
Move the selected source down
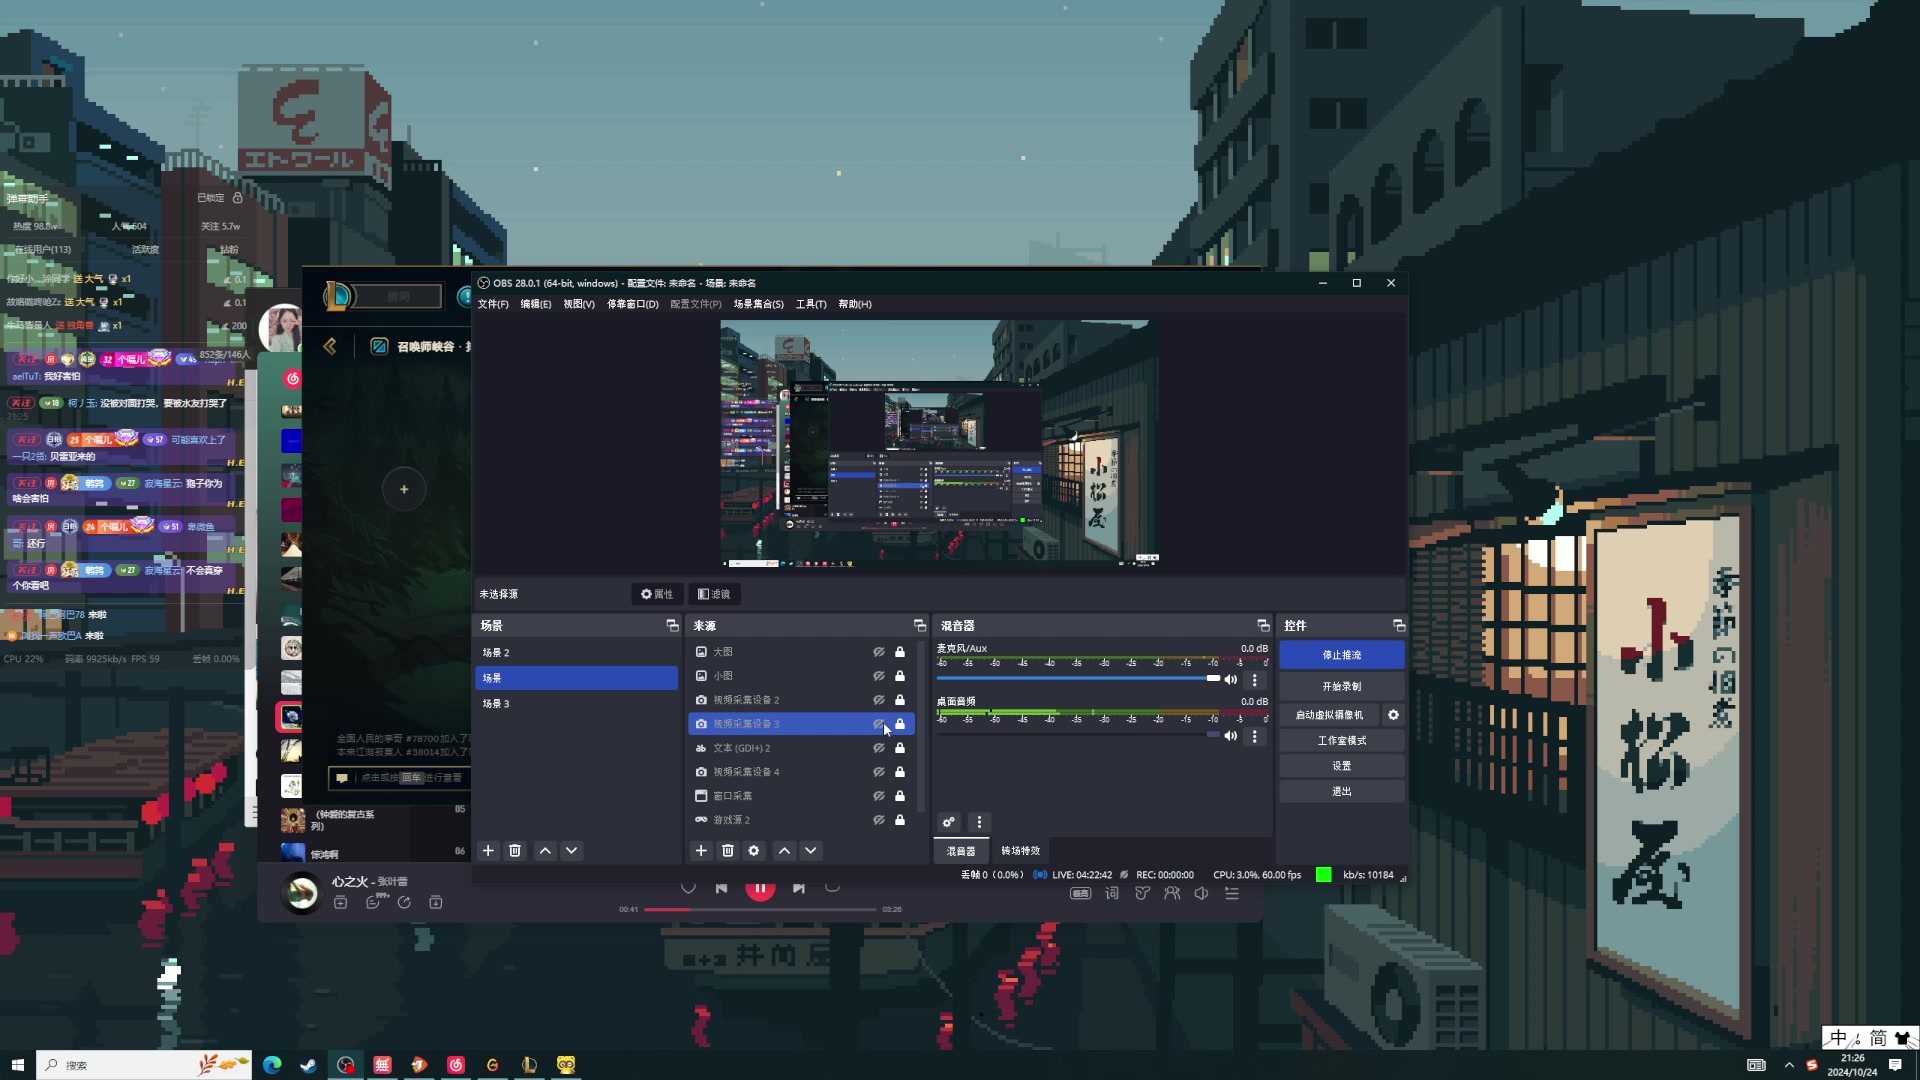coord(811,851)
